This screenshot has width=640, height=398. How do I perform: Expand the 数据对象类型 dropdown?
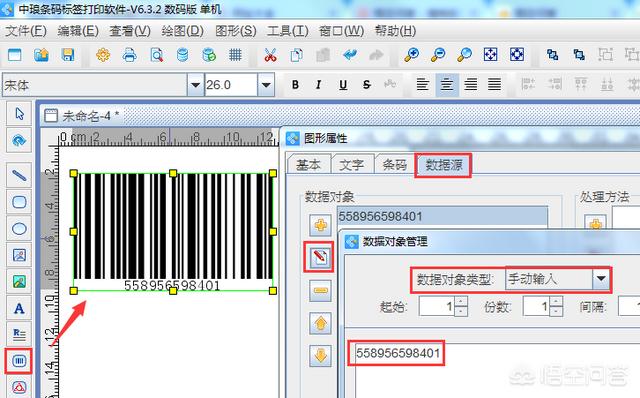[x=601, y=279]
